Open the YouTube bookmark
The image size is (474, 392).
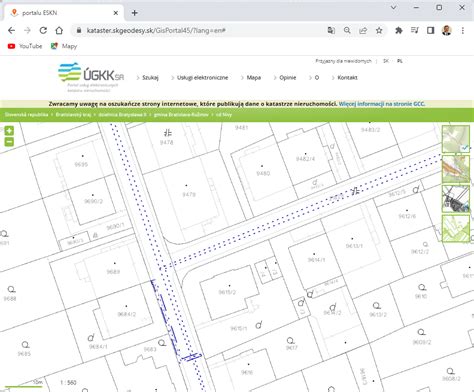click(25, 46)
